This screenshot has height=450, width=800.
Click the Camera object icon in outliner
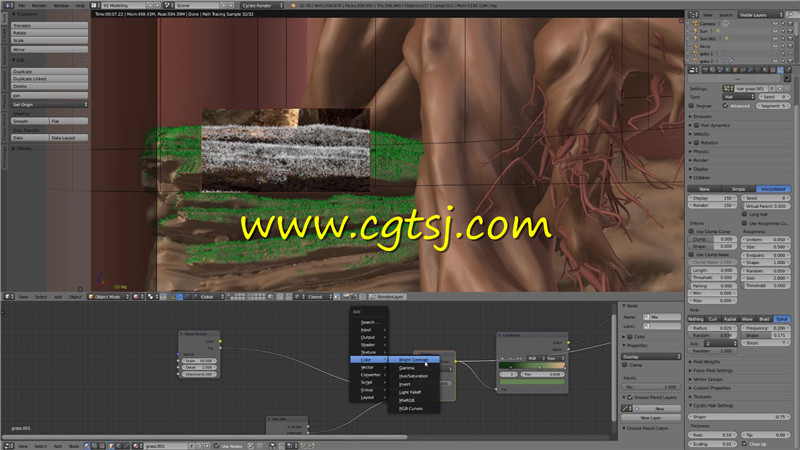coord(695,23)
